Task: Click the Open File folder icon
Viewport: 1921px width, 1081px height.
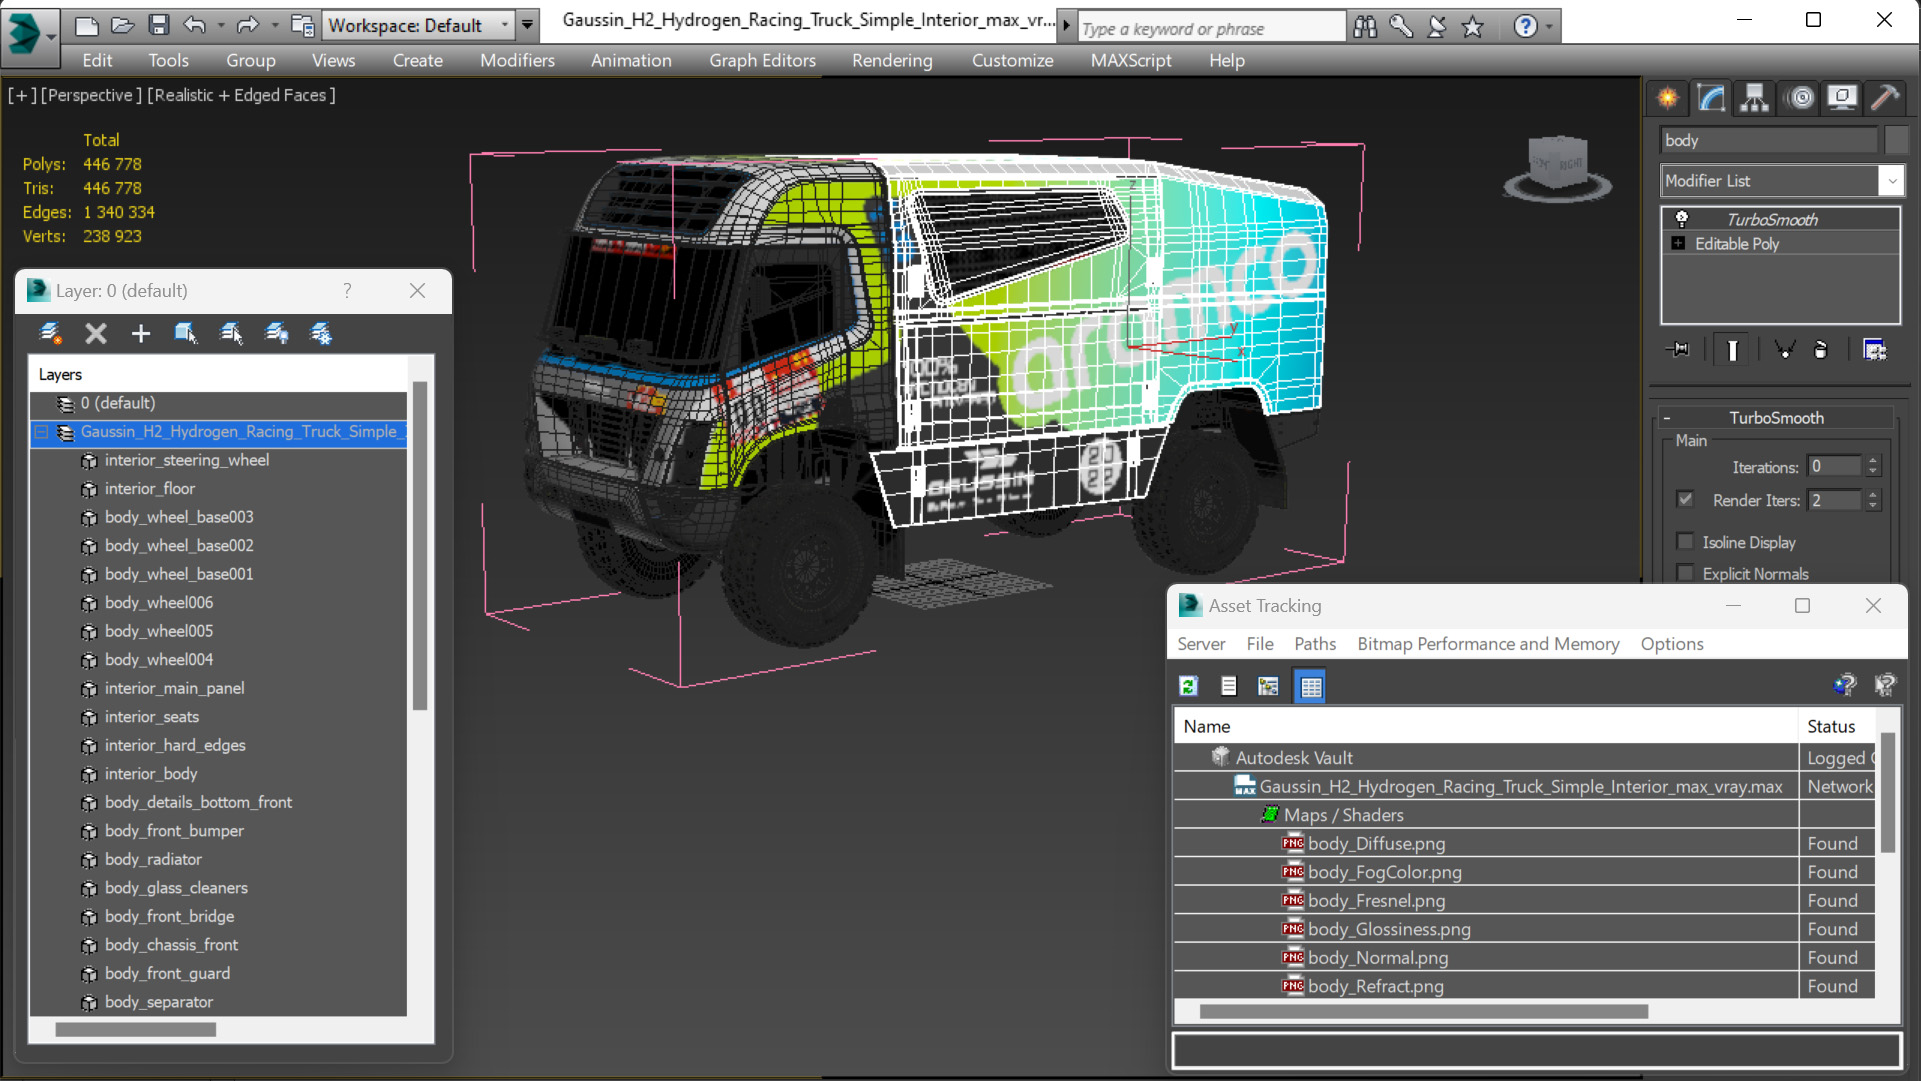Action: (x=122, y=25)
